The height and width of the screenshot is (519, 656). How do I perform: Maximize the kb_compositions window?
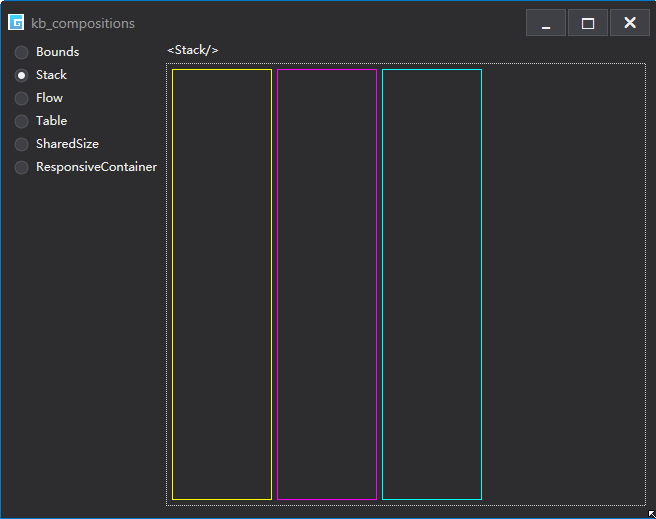click(x=588, y=23)
